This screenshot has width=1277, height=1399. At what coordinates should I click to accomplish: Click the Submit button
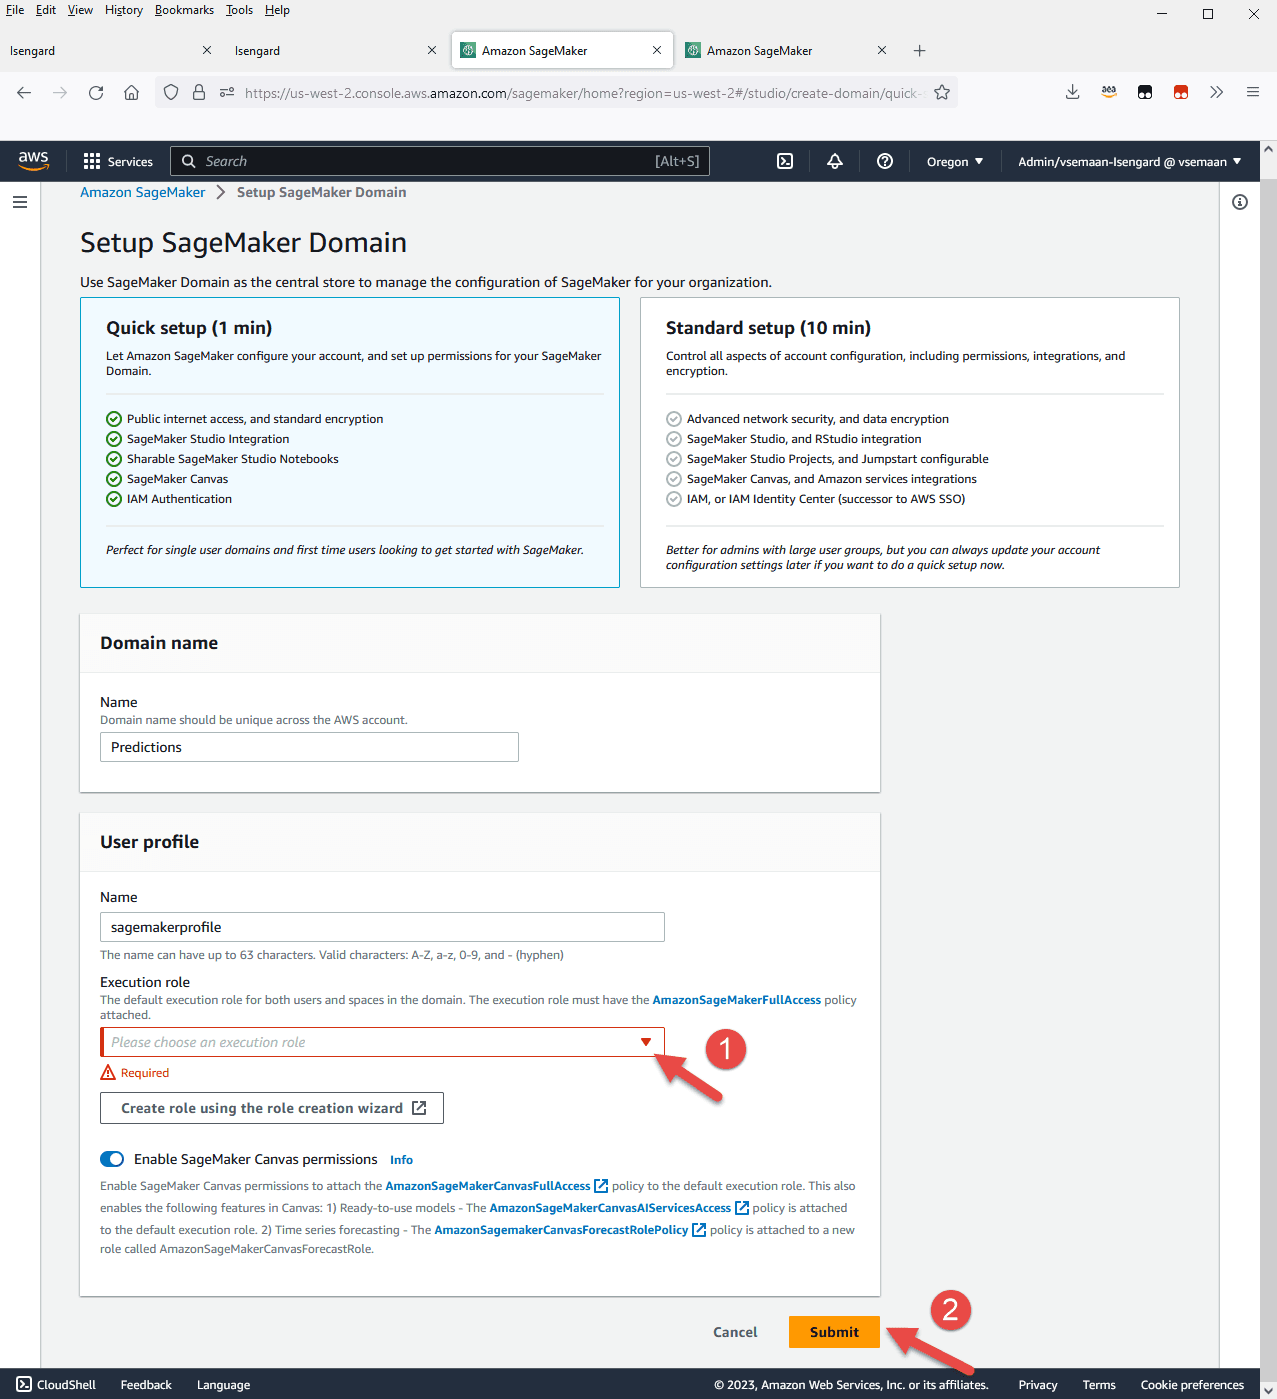pos(834,1332)
